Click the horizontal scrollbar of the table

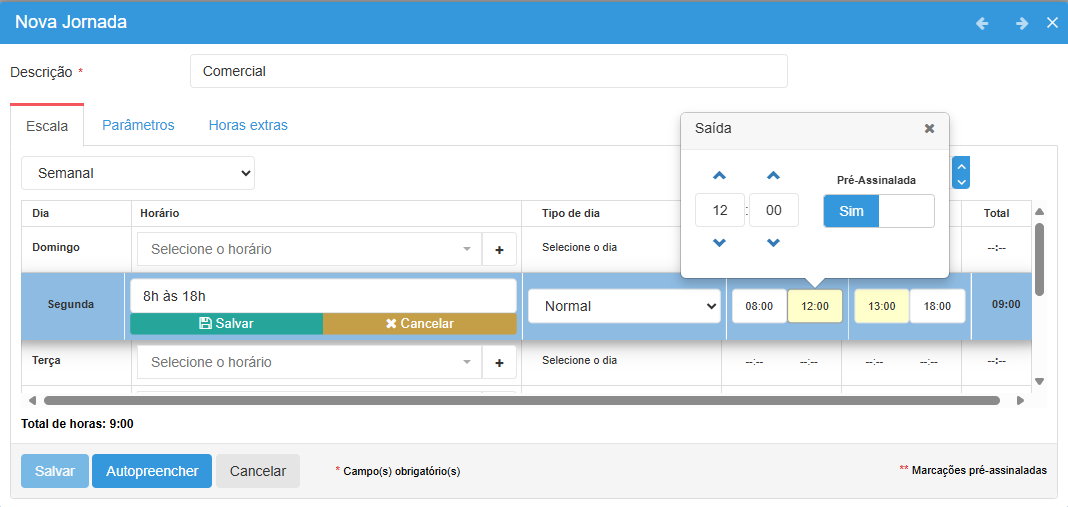(520, 400)
